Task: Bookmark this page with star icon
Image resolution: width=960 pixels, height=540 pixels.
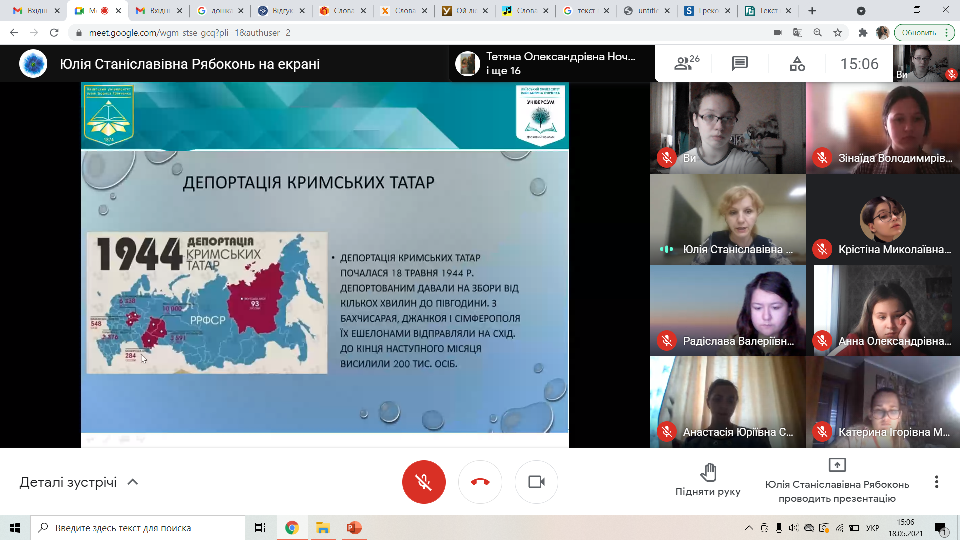Action: pyautogui.click(x=838, y=32)
